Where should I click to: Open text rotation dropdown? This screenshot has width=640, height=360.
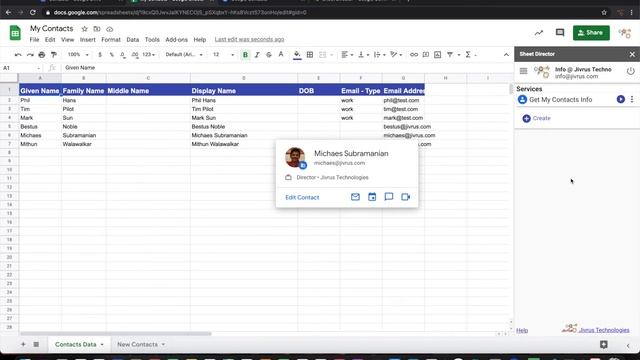(396, 55)
